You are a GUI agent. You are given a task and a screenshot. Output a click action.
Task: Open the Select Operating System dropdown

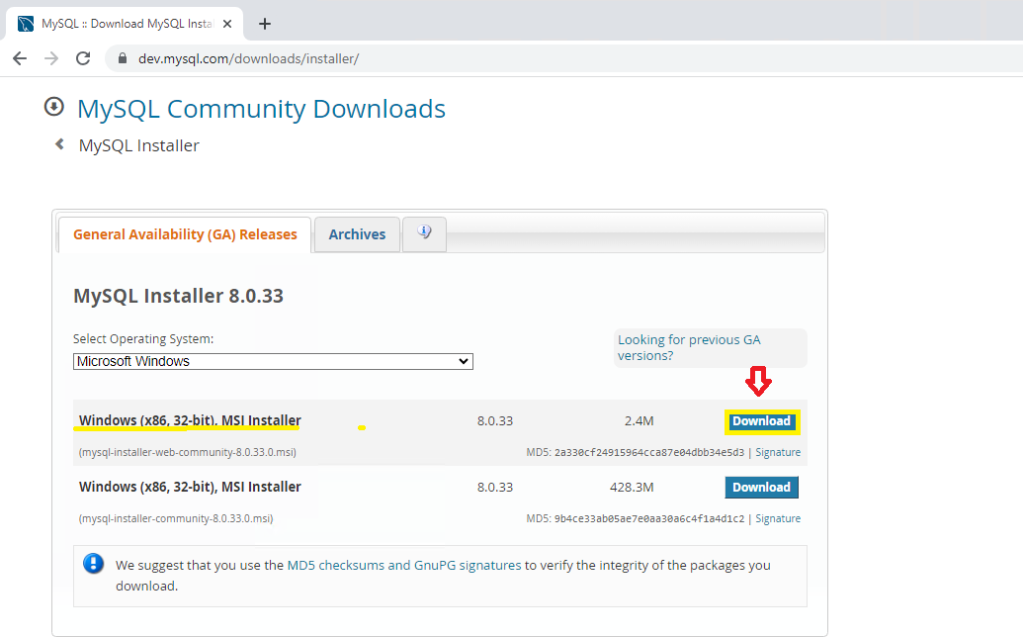tap(273, 361)
